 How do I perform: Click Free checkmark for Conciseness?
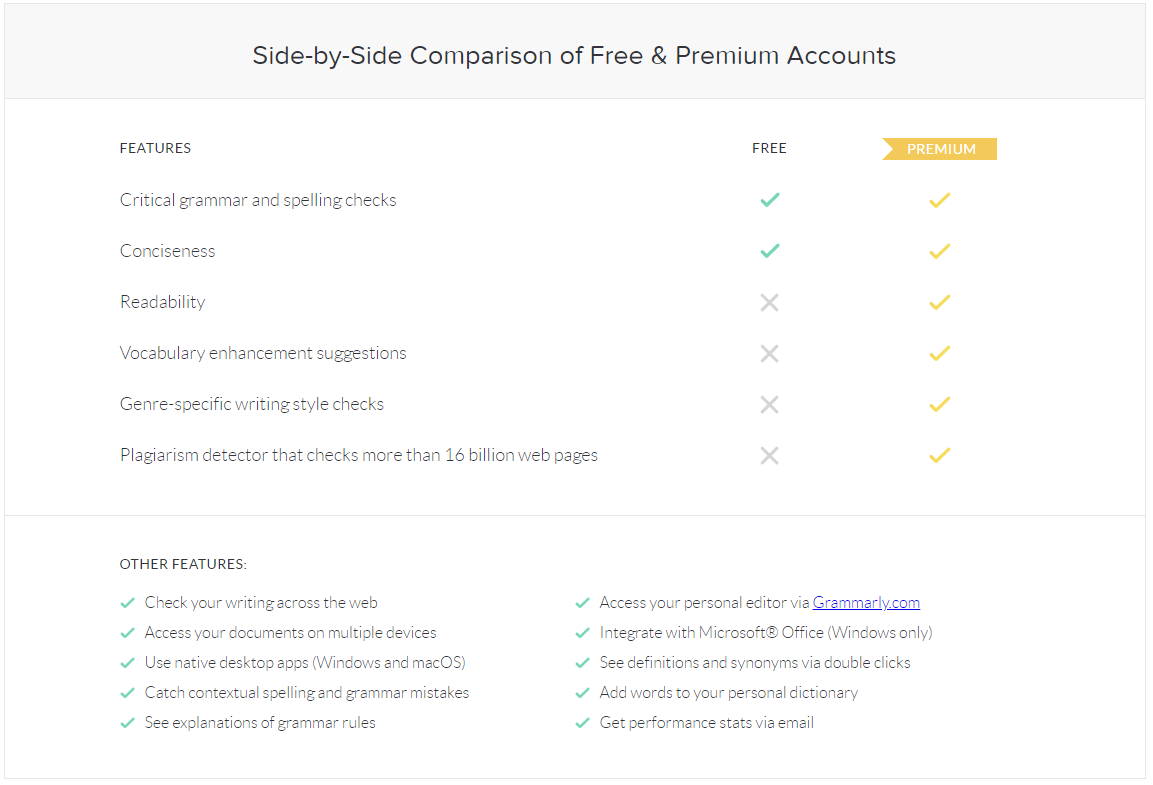[x=769, y=251]
